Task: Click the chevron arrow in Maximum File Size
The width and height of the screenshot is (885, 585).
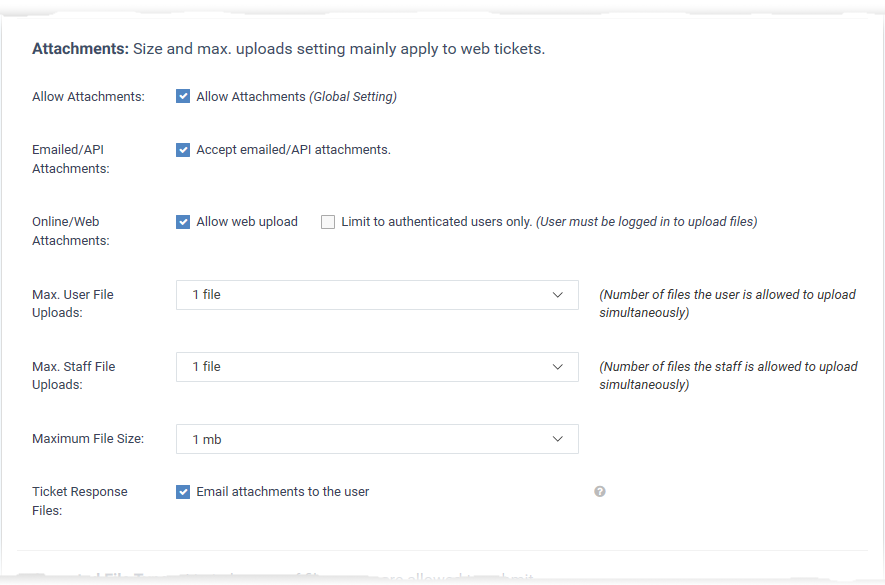Action: [558, 439]
